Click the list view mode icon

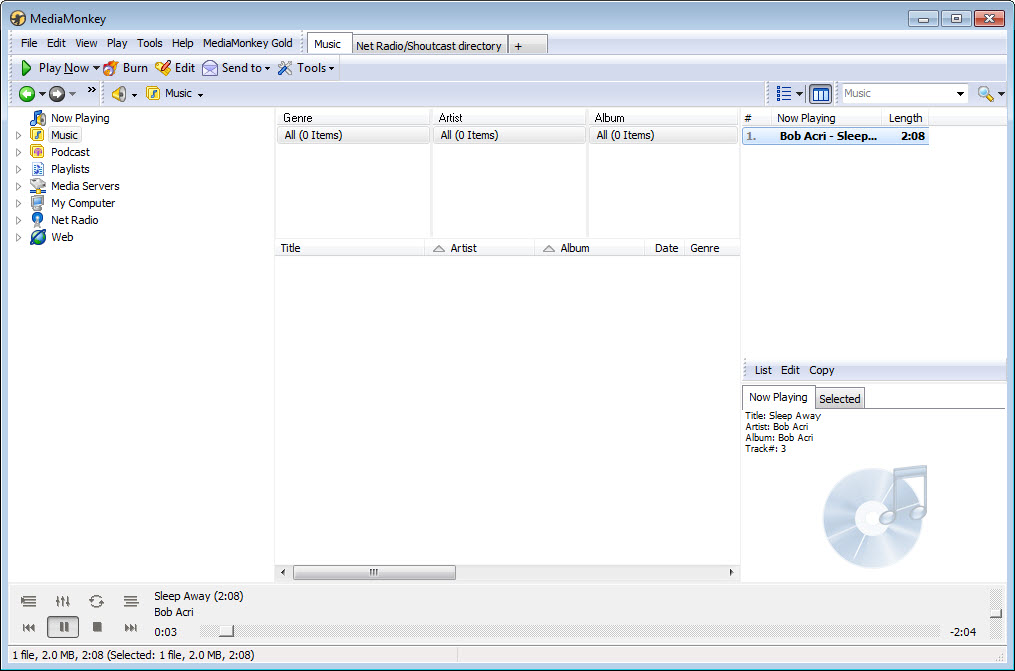coord(784,94)
